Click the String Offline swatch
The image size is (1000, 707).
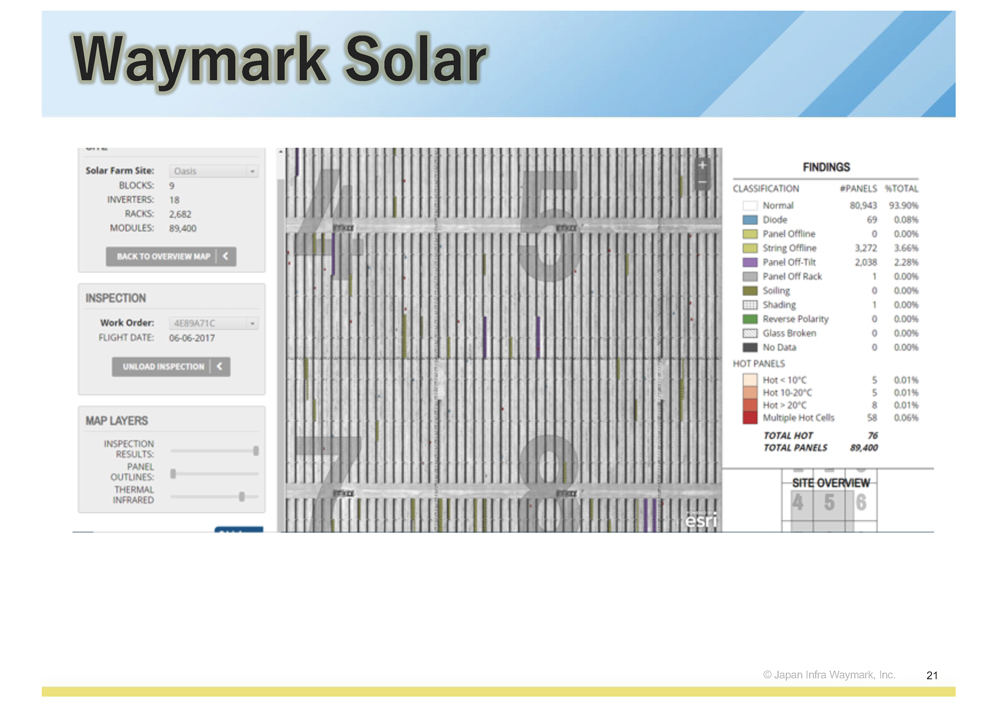coord(750,248)
